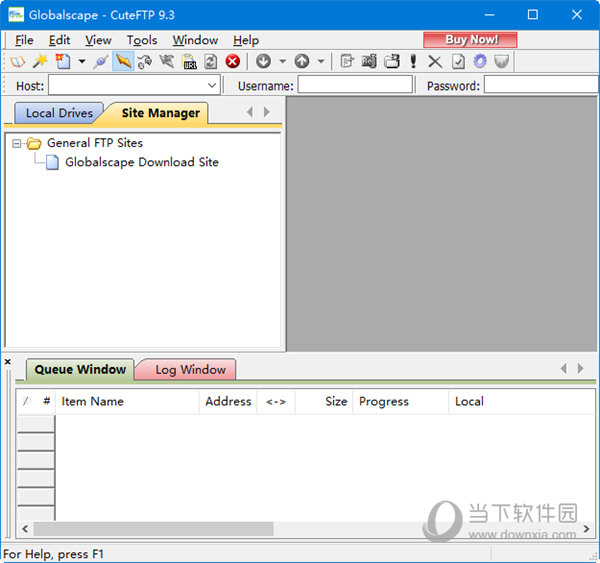Click the highlighted Quick Connect lightning icon

[x=123, y=61]
